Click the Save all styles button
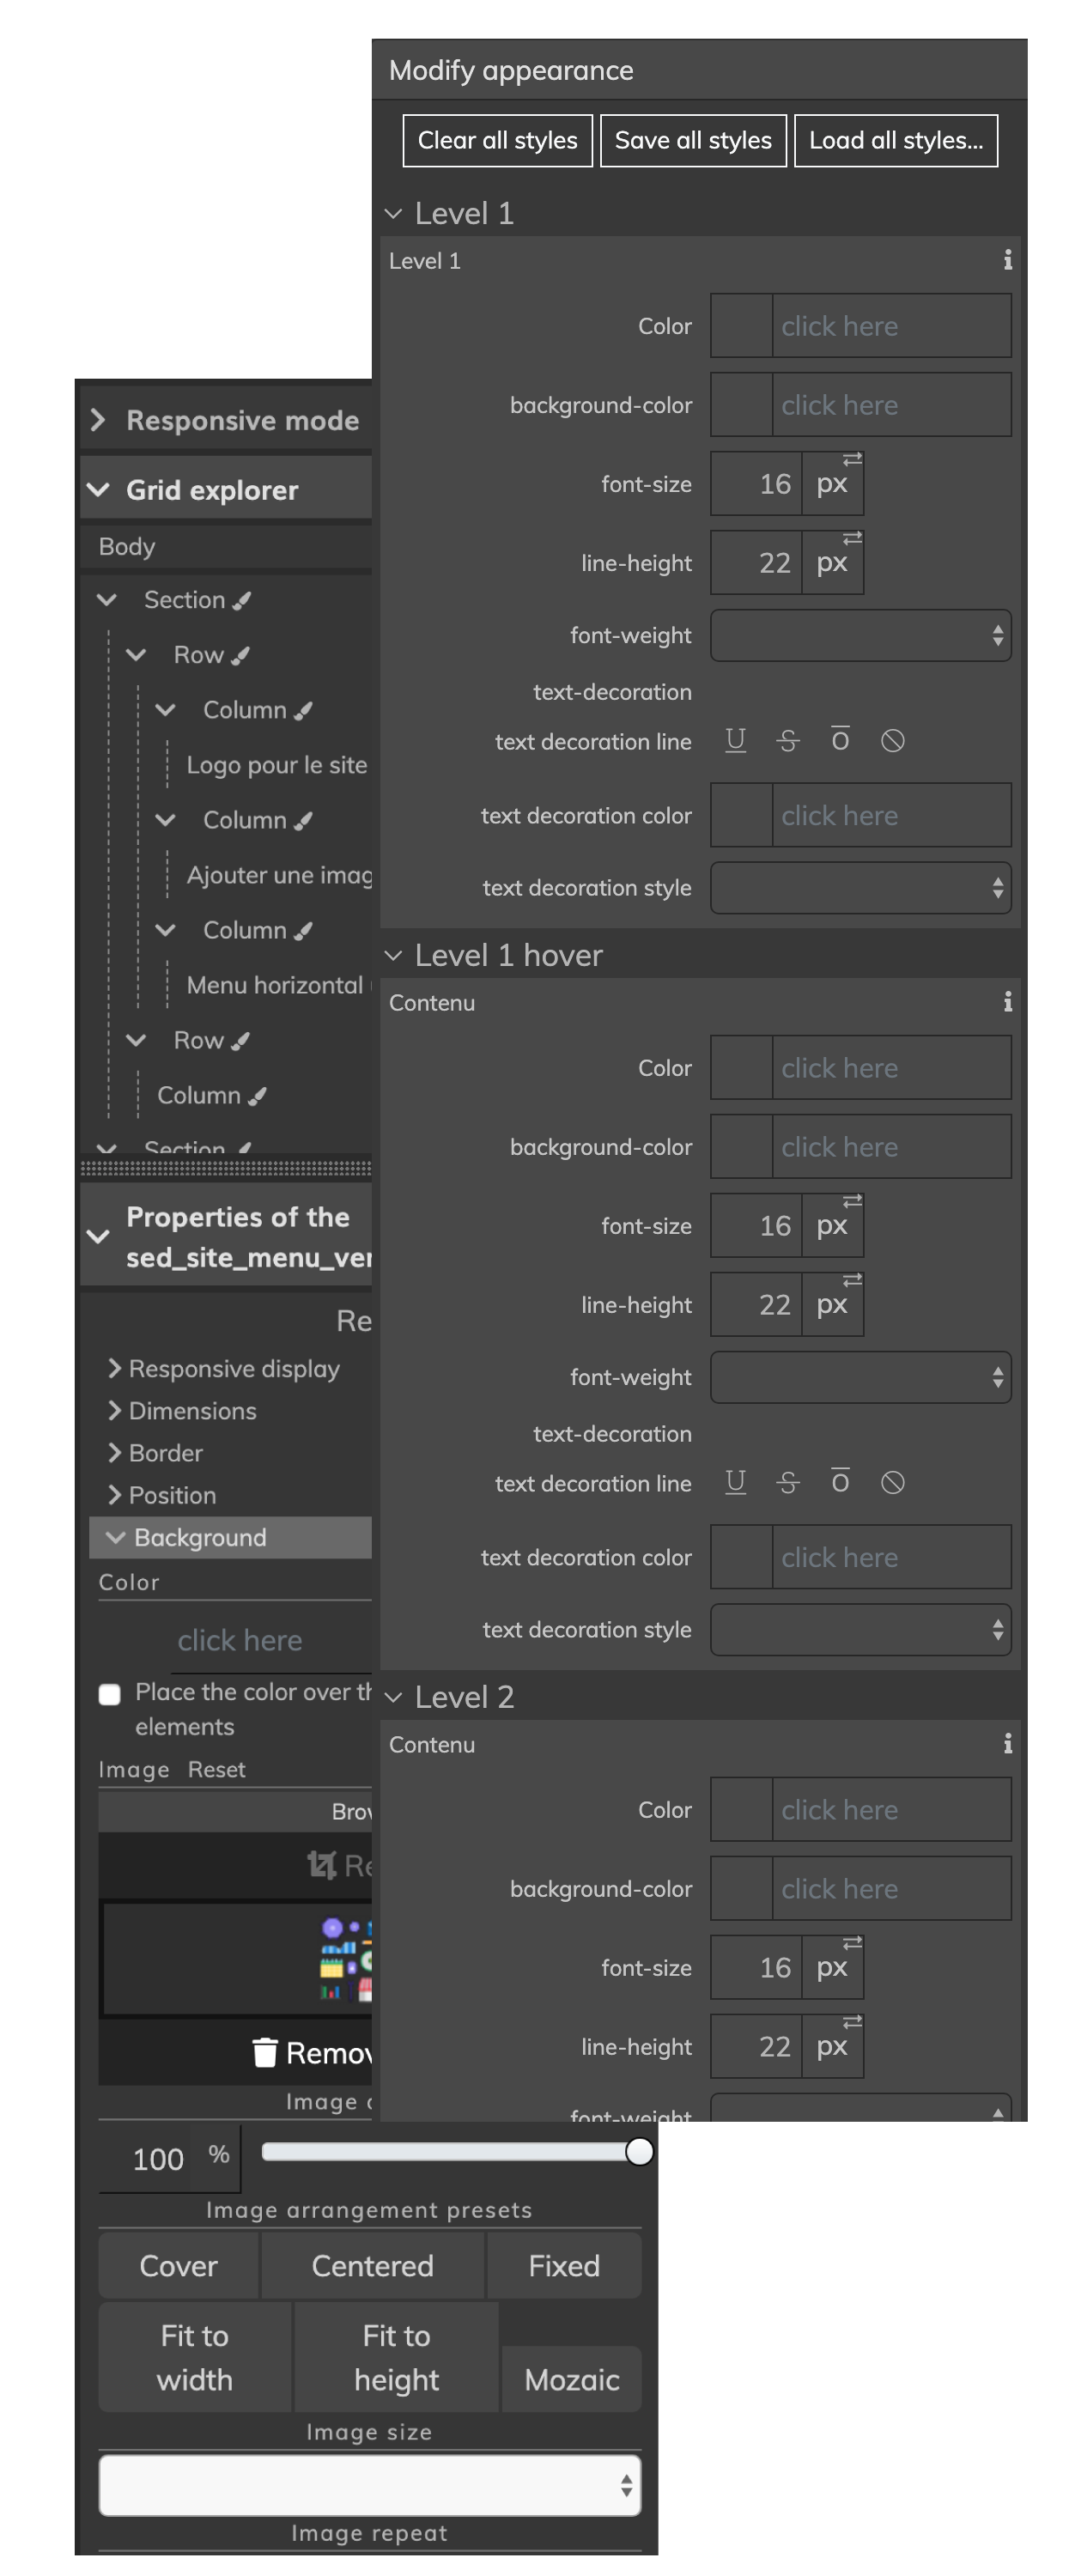 693,140
